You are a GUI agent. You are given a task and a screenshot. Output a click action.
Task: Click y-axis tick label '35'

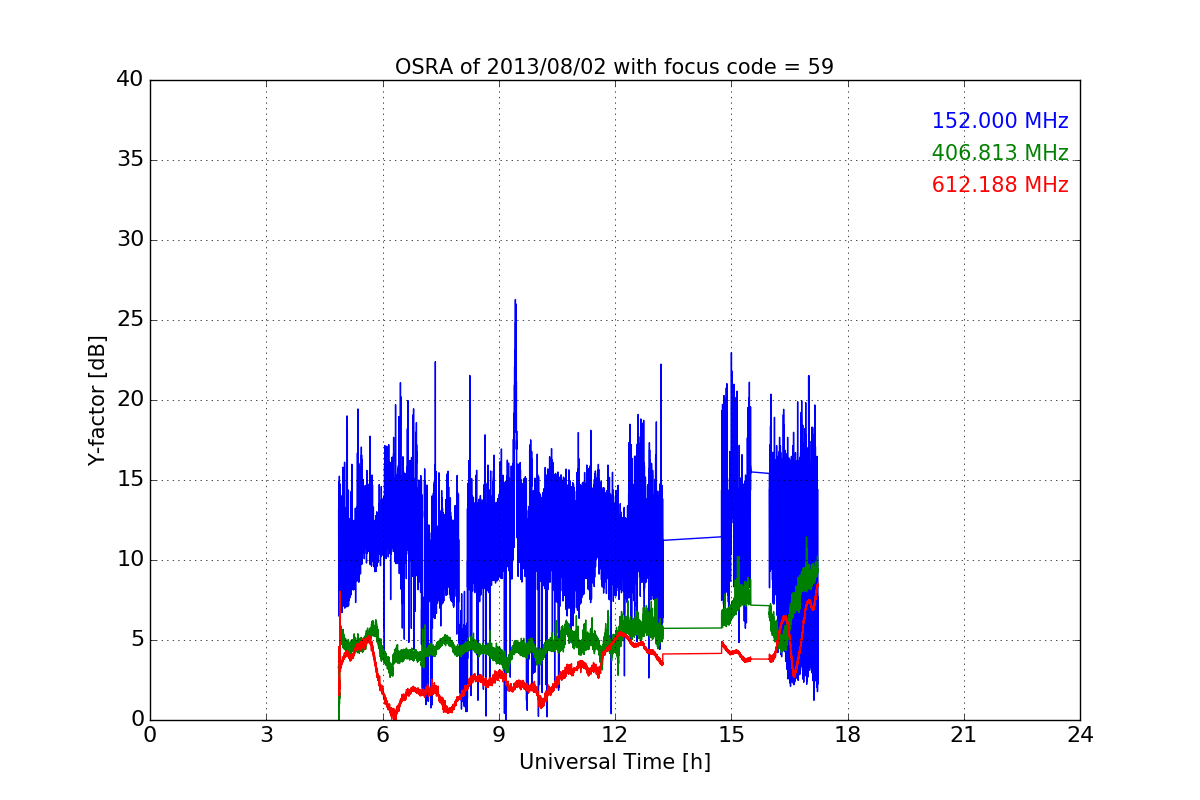click(130, 160)
